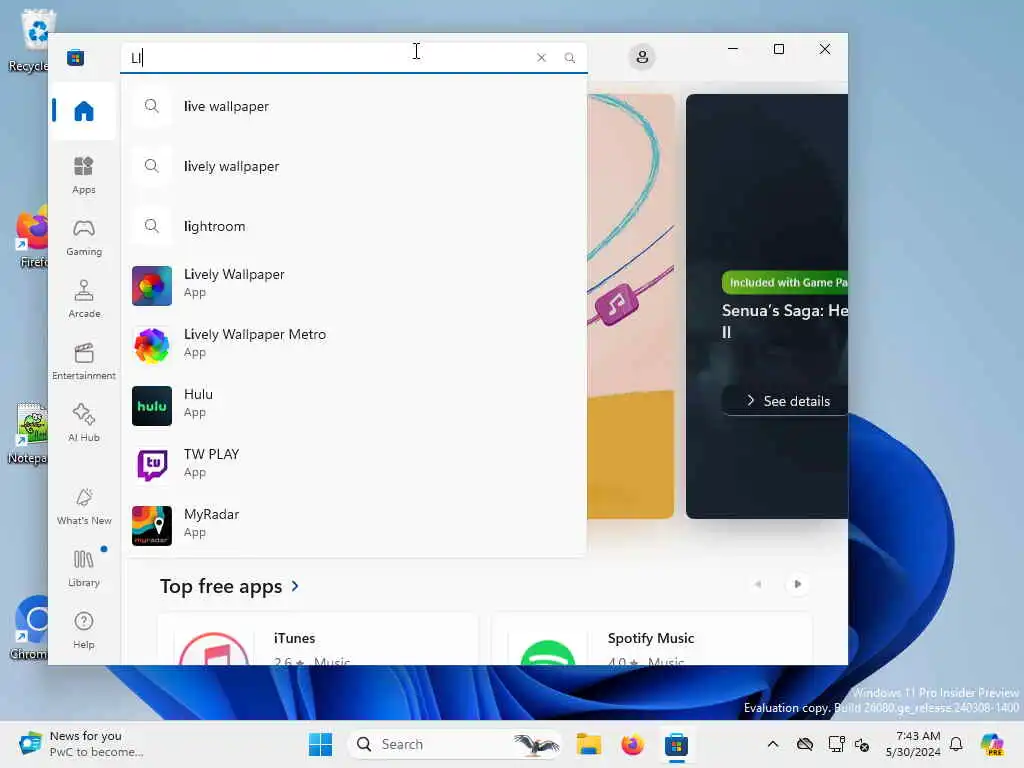
Task: Open News for you widget
Action: click(81, 744)
